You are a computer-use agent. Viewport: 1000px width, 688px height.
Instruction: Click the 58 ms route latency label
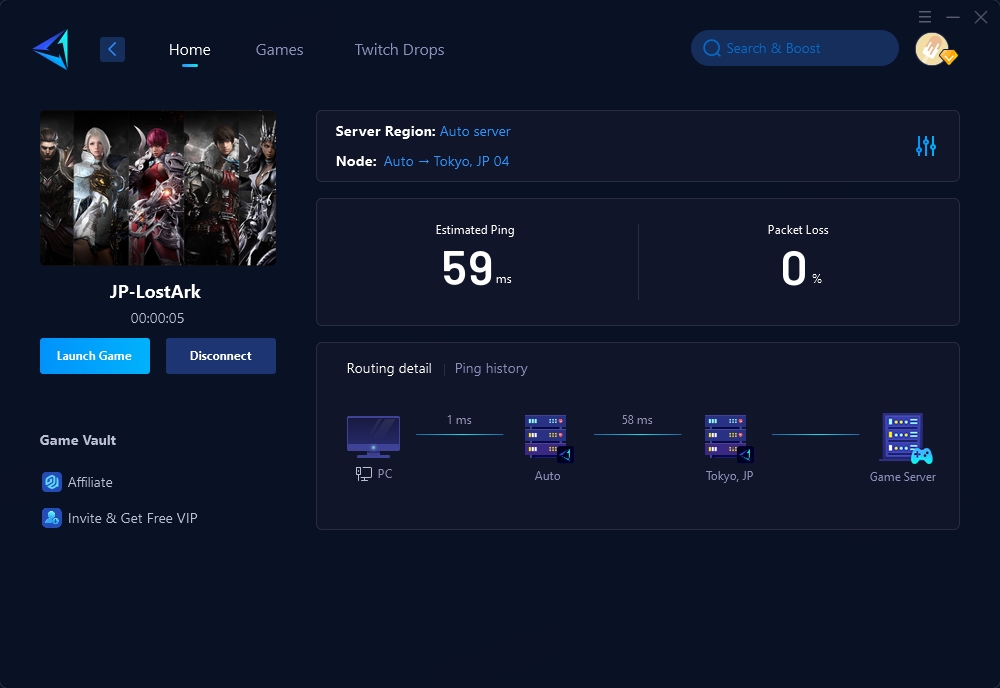click(637, 420)
